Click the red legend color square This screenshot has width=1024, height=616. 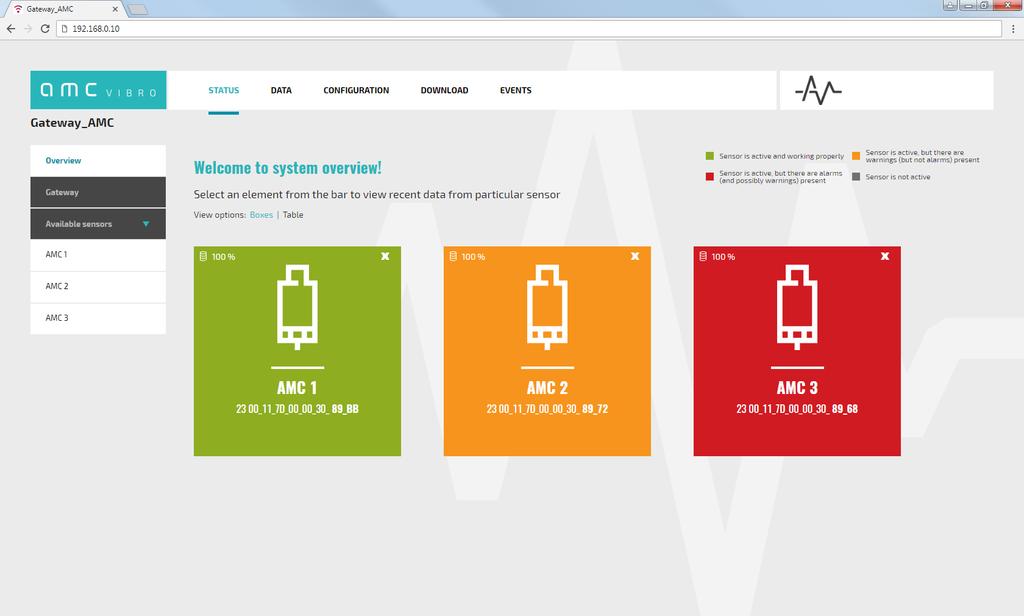(x=710, y=177)
